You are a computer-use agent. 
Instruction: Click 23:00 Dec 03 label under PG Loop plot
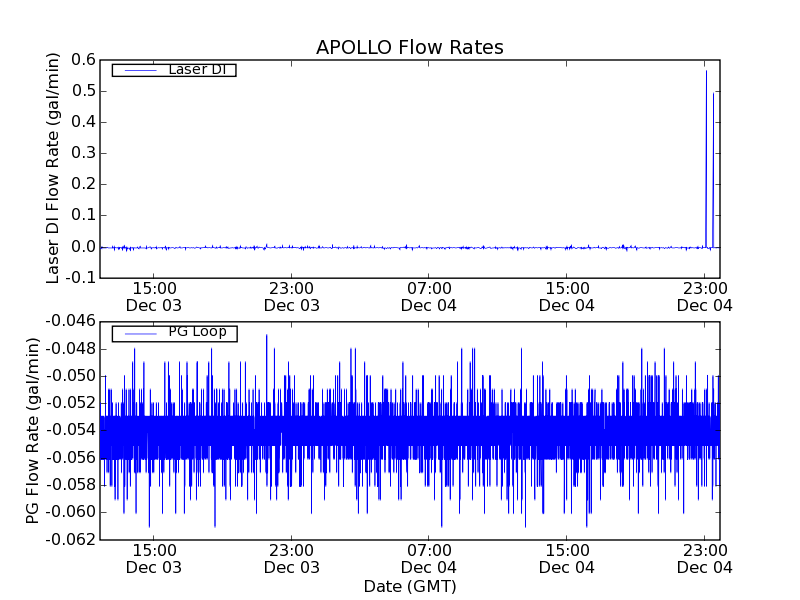291,558
